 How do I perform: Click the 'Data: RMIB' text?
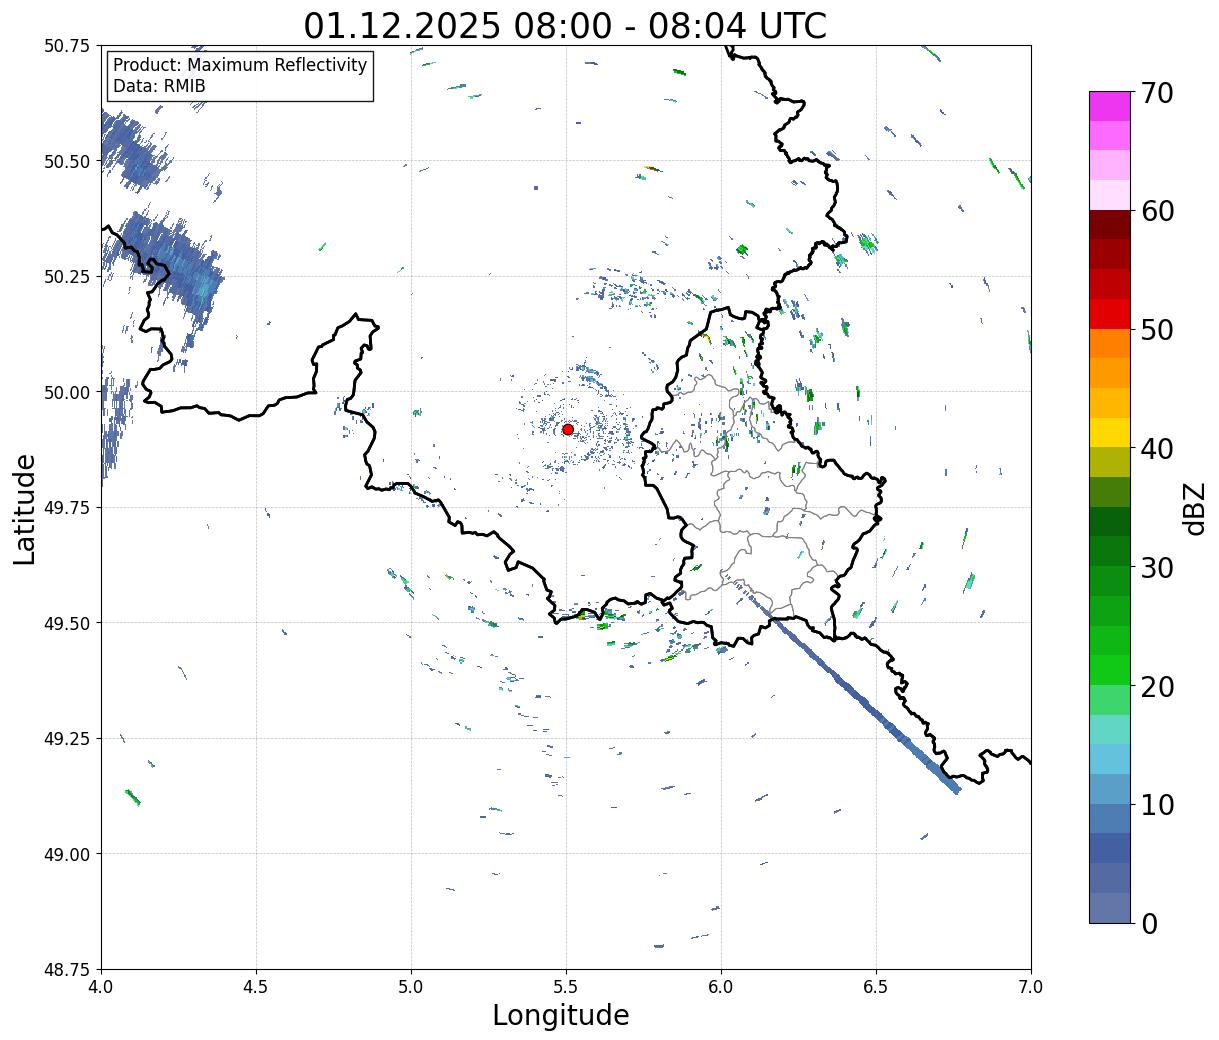coord(159,86)
